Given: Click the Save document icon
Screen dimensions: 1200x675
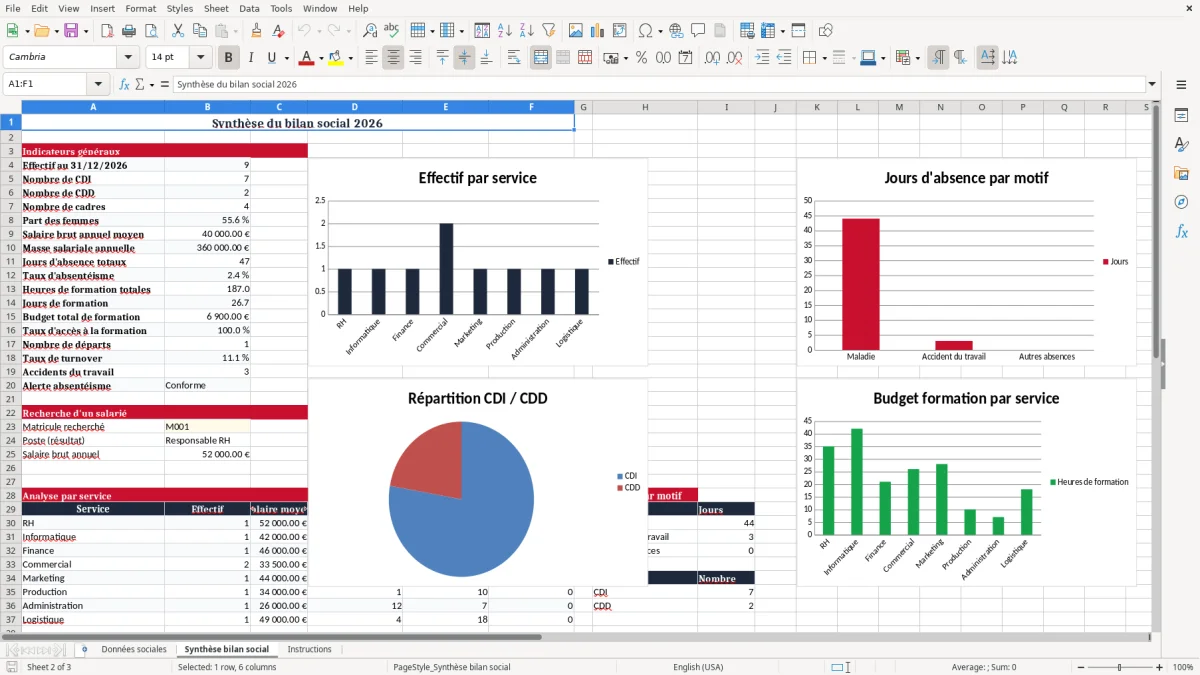Looking at the screenshot, I should (x=71, y=31).
